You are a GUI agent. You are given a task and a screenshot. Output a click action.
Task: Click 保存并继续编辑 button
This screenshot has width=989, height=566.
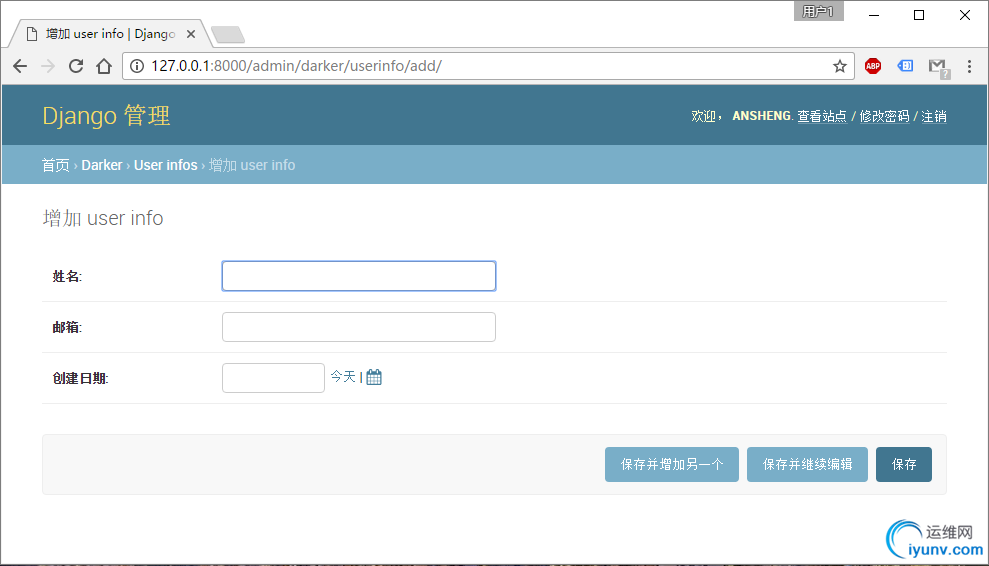(807, 464)
